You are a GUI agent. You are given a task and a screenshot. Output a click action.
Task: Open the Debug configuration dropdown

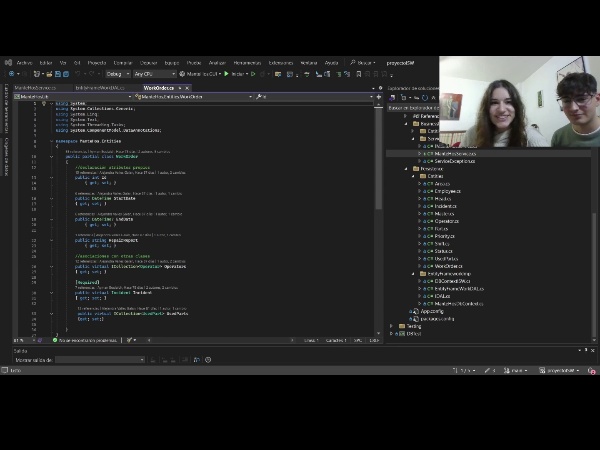tap(116, 73)
